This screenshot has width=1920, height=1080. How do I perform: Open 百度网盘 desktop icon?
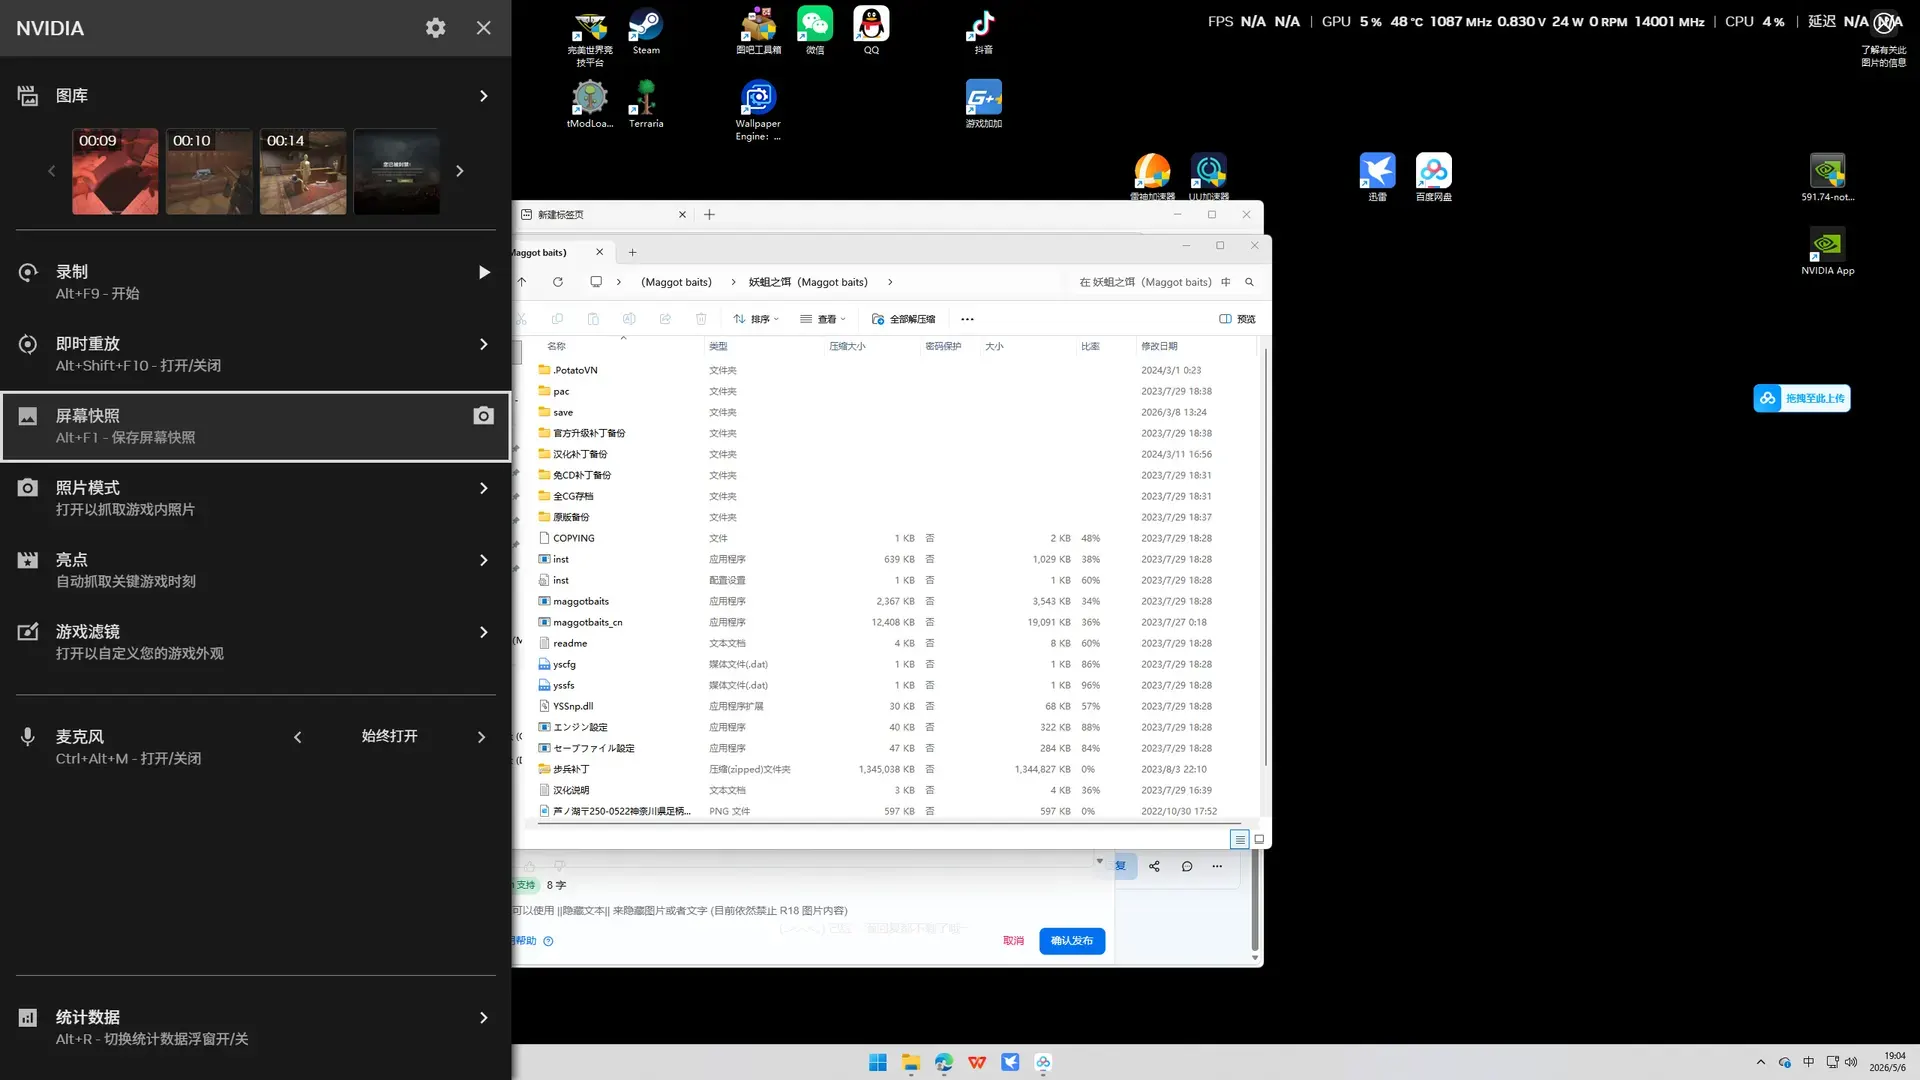click(x=1433, y=177)
